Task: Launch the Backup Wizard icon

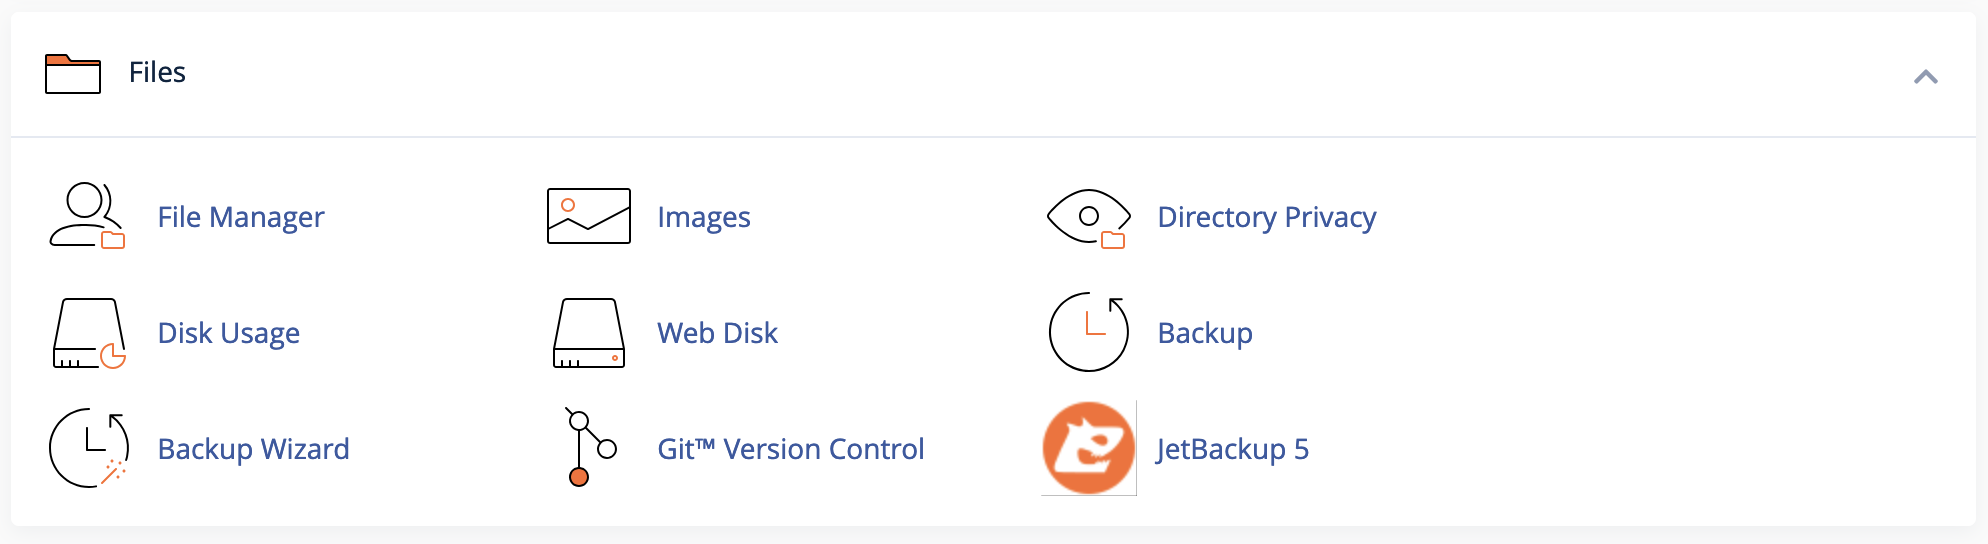Action: 89,448
